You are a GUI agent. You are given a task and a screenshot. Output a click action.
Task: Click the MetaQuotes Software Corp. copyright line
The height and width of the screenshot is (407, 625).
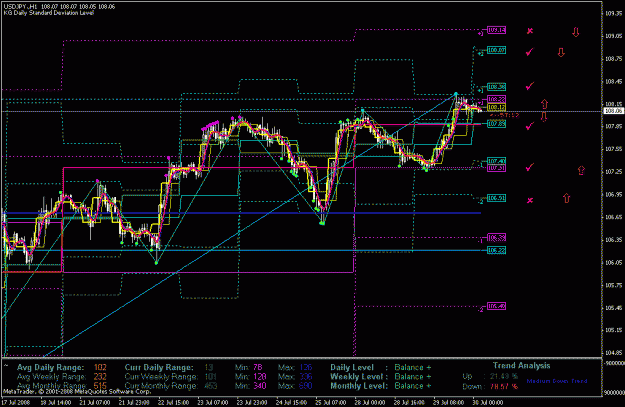[77, 391]
